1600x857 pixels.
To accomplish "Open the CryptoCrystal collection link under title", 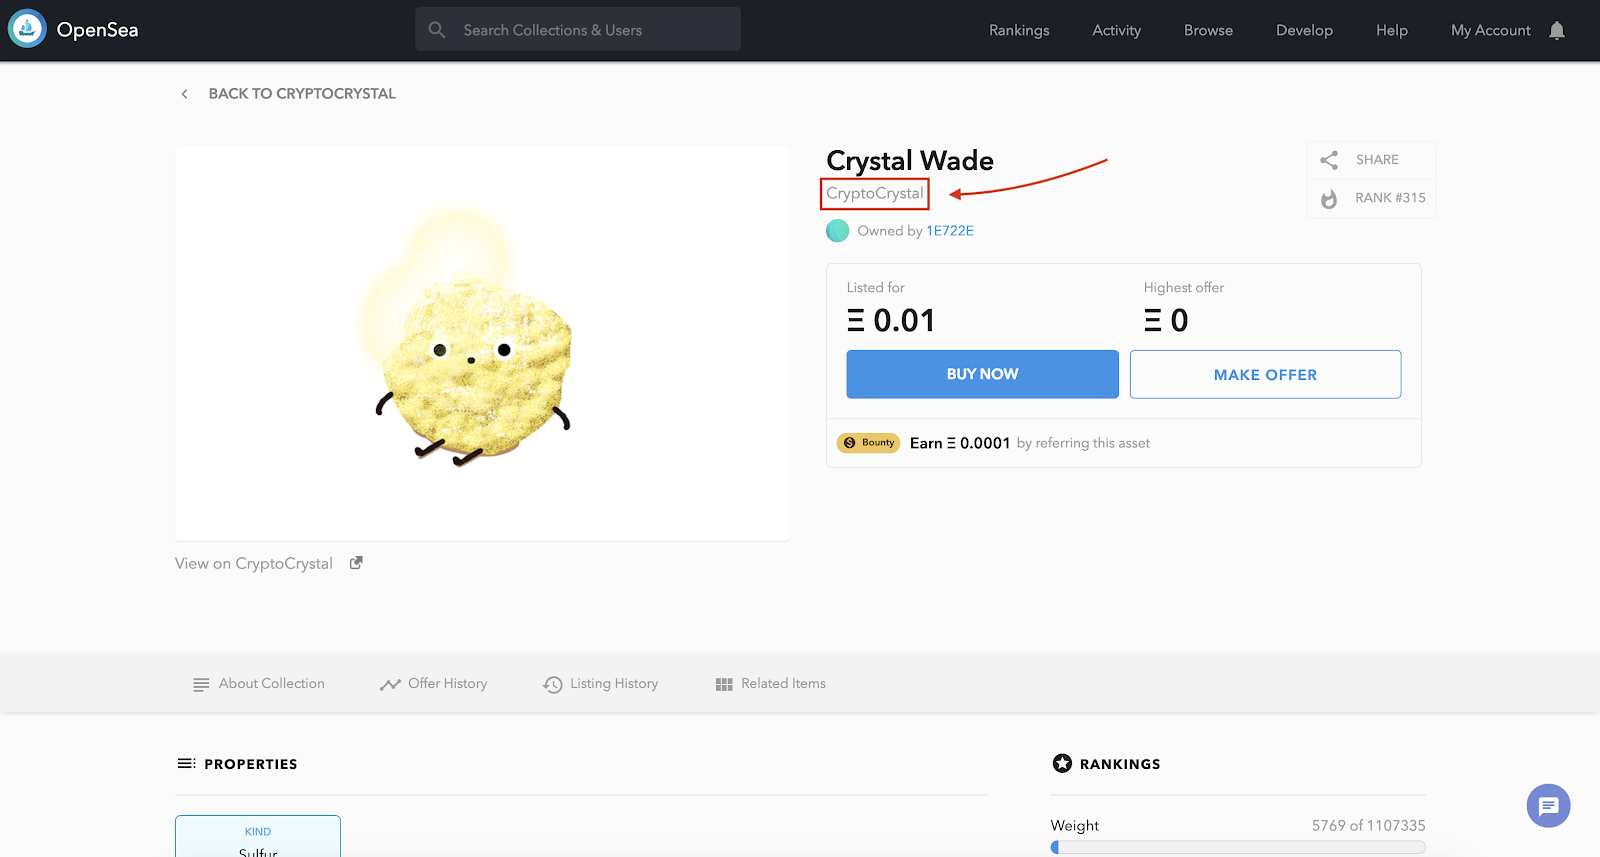I will [x=875, y=194].
